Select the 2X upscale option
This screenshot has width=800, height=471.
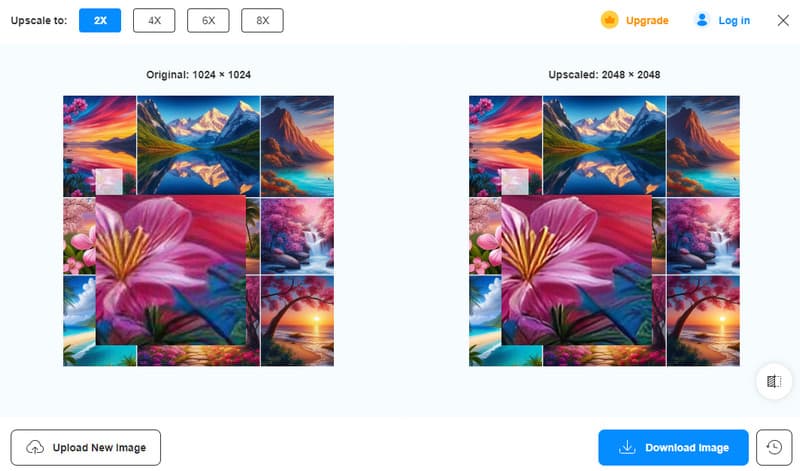[100, 20]
